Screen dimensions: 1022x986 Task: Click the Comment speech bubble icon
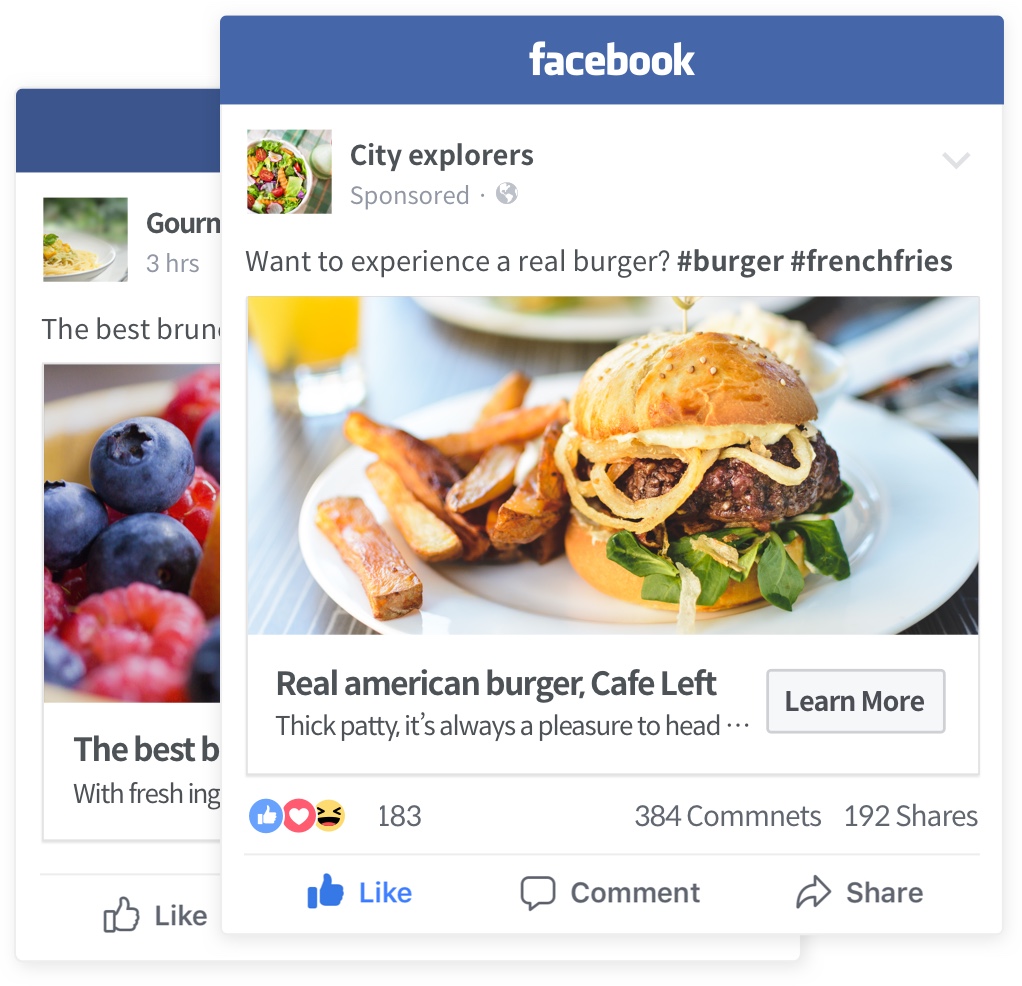(x=538, y=892)
